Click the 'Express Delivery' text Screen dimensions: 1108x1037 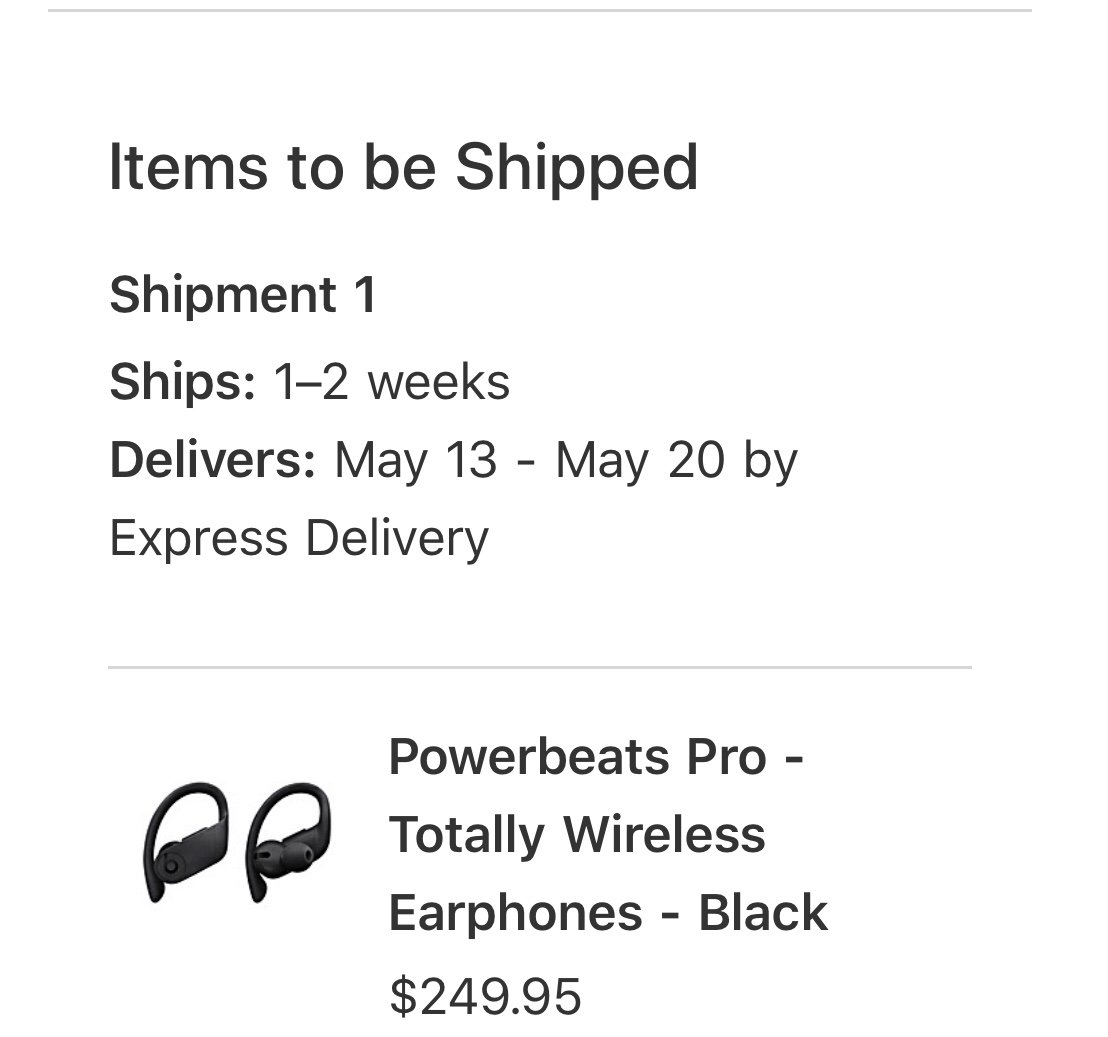(299, 538)
